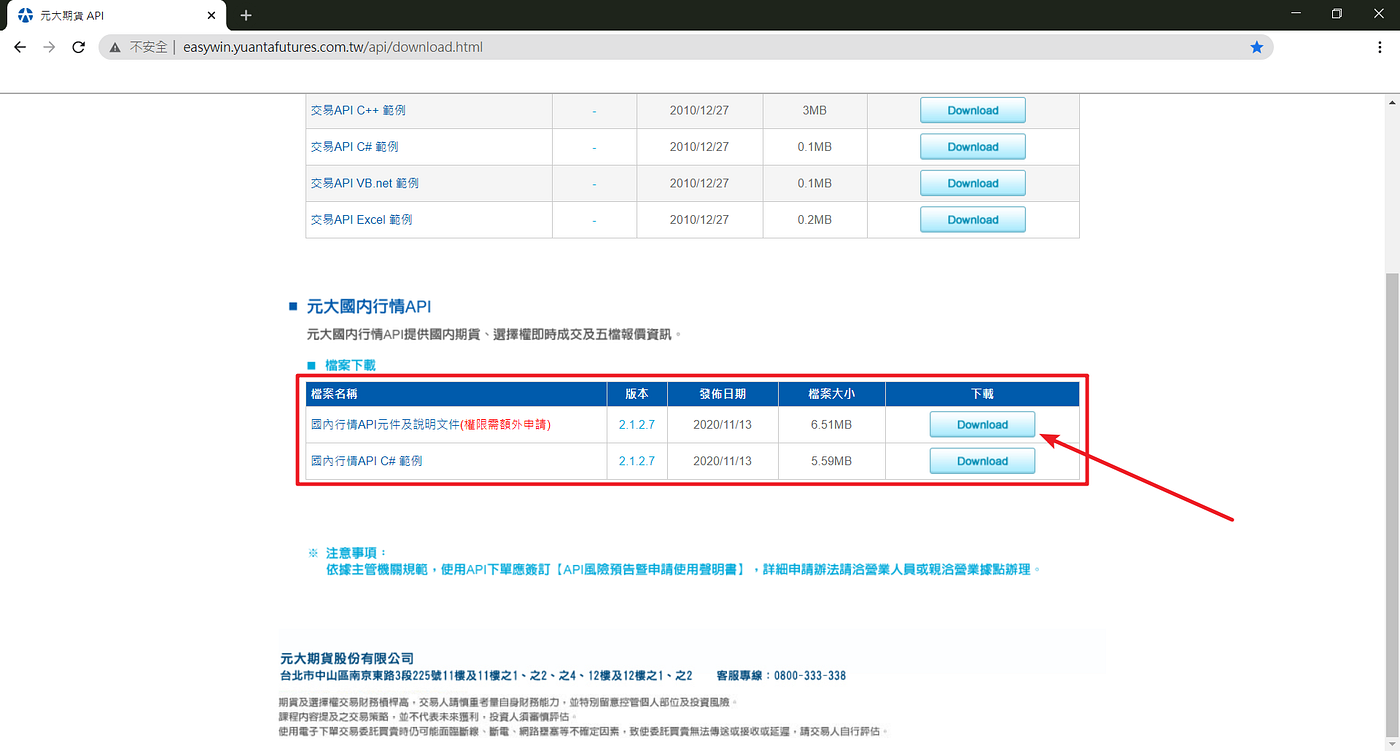1400x751 pixels.
Task: Download 國內行情API元件及說明文件
Action: pos(982,424)
